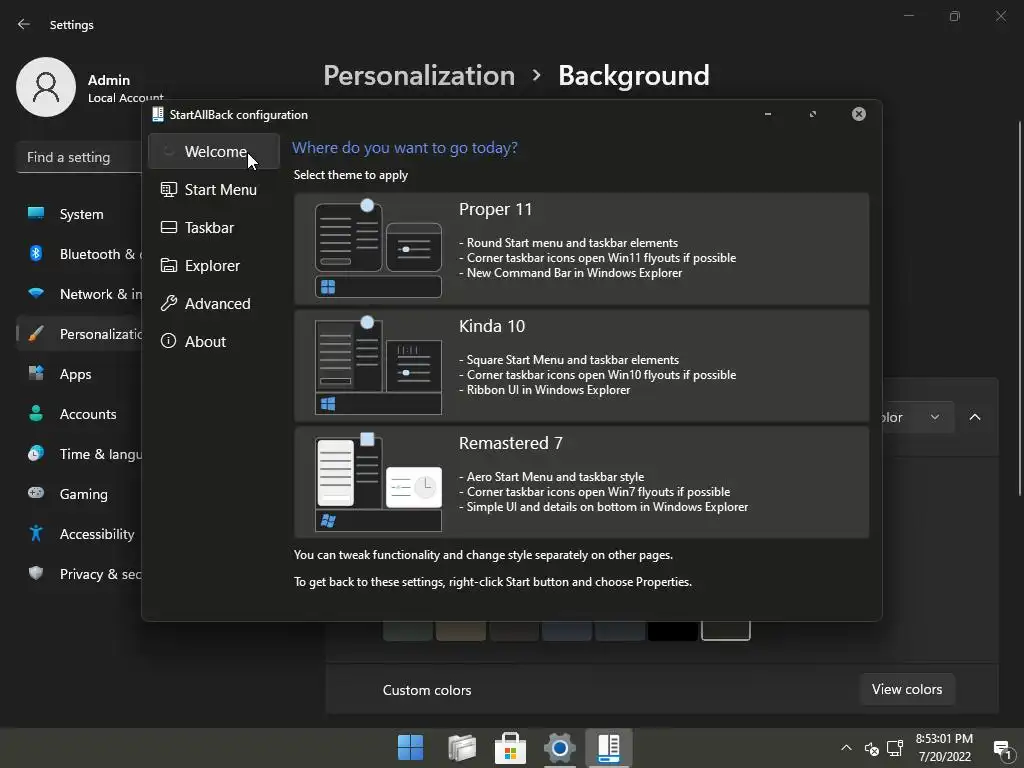Open Accounts in the Settings sidebar
1024x768 pixels.
pos(78,414)
